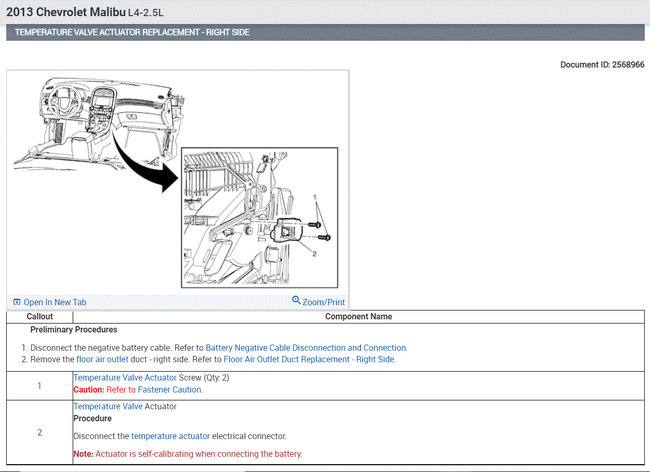Click the Zoom/Print magnifier icon
This screenshot has width=650, height=472.
[296, 301]
